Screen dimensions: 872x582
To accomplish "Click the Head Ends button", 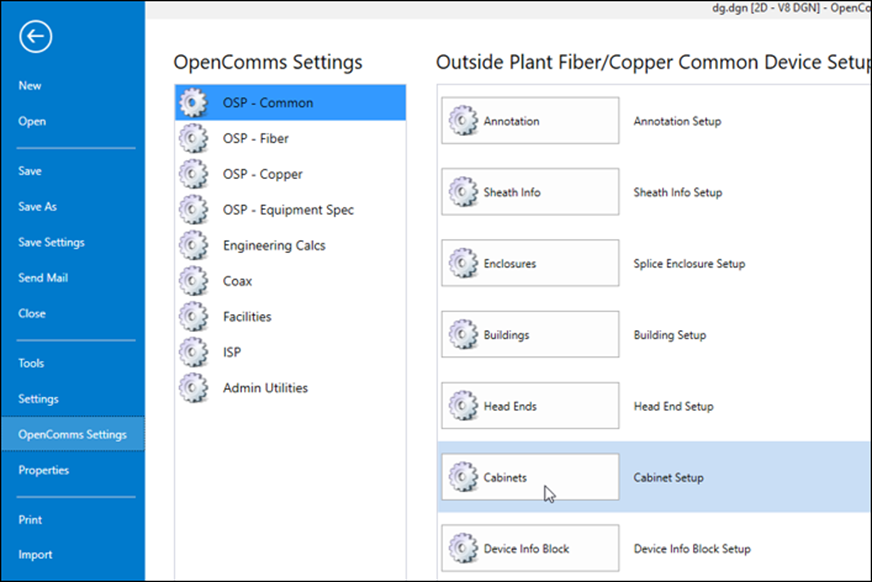I will [x=530, y=406].
